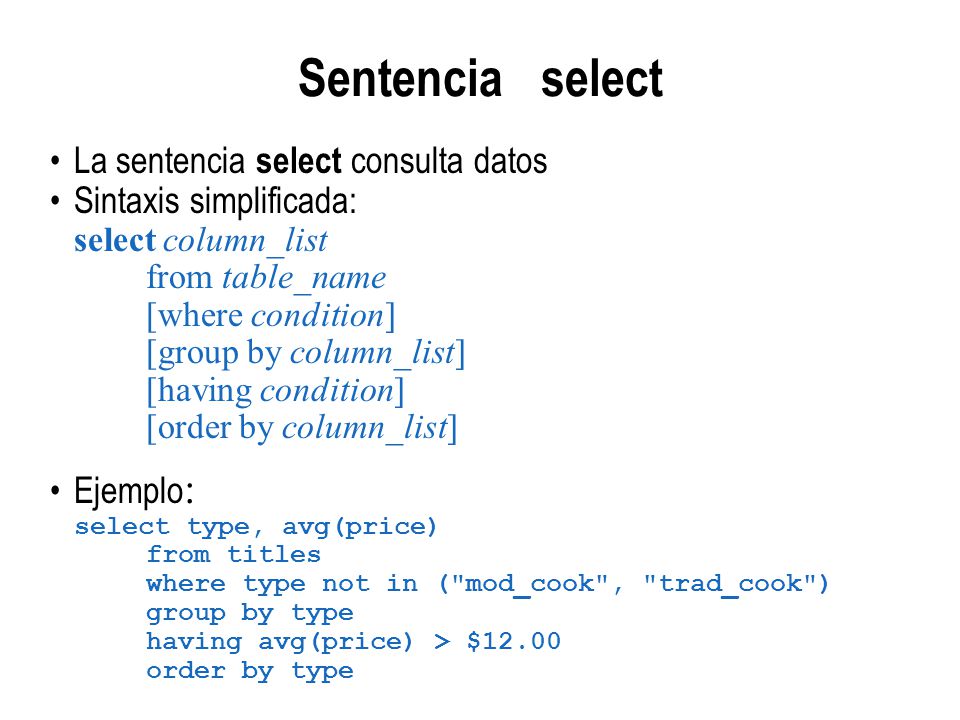
Task: Click the "mod_cook" string in the where clause
Action: (530, 584)
